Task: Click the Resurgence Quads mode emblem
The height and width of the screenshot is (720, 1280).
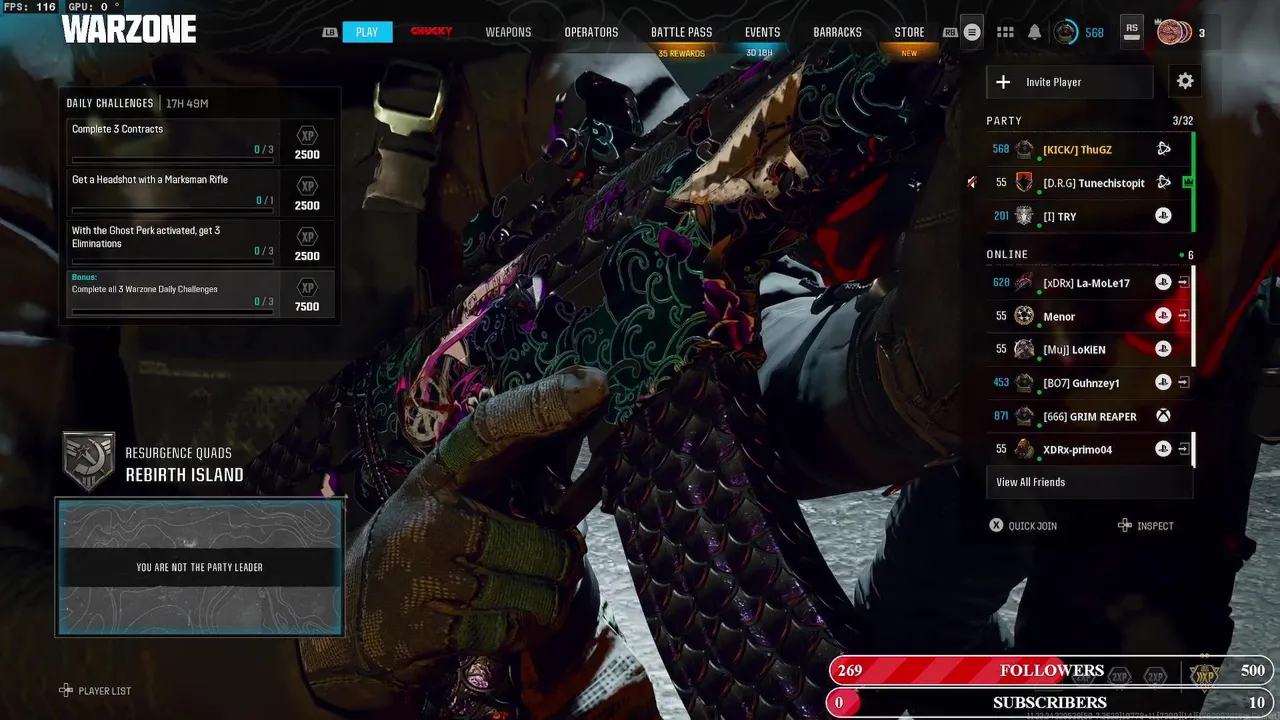Action: pos(88,461)
